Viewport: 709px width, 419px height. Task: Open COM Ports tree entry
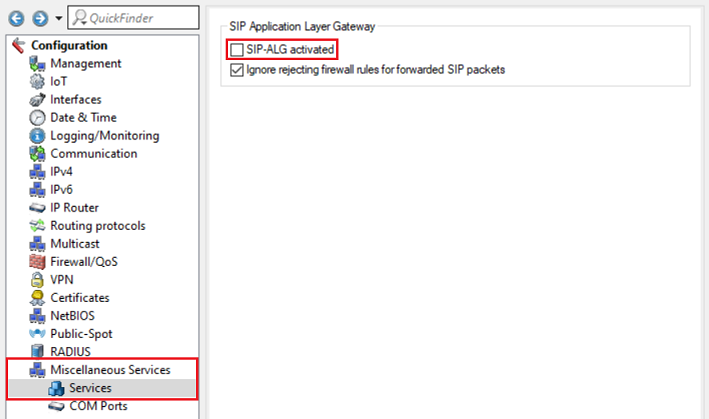click(98, 405)
